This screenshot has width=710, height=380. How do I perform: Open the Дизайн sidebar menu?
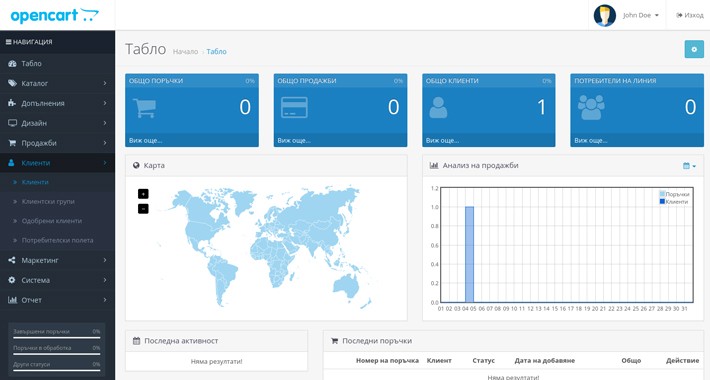click(x=58, y=123)
